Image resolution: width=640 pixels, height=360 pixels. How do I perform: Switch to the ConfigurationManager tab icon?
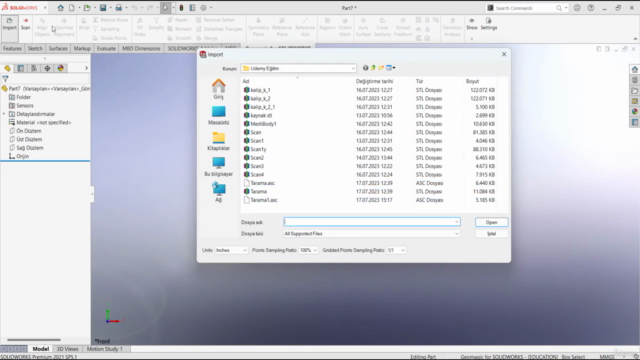pos(34,68)
